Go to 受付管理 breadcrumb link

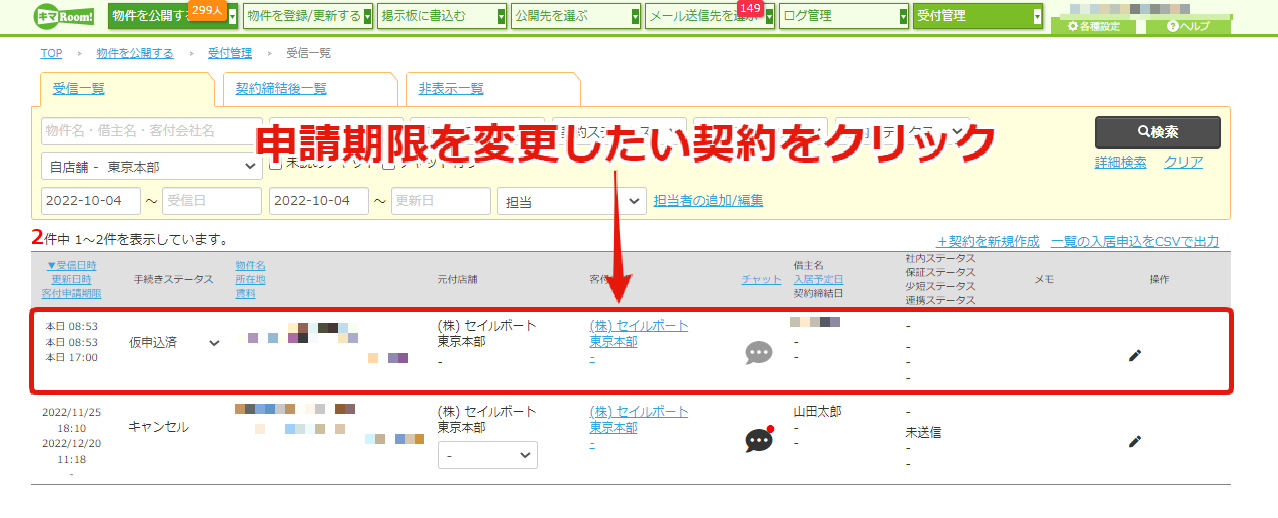click(x=229, y=53)
